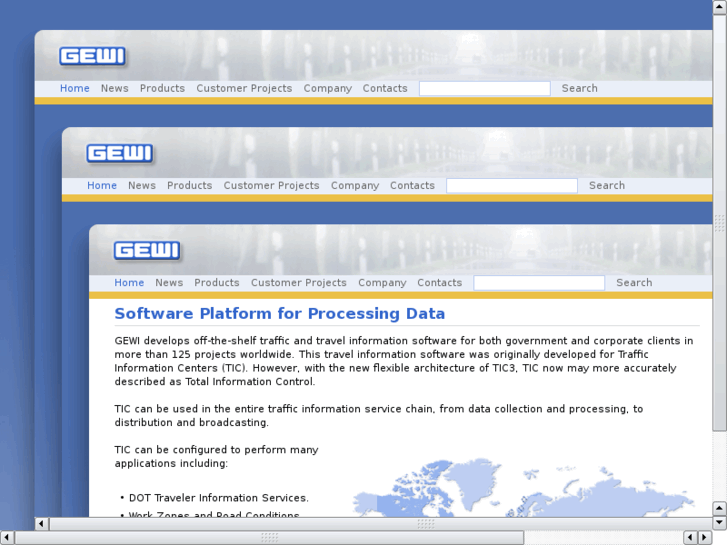Open News in the outermost navigation bar
The width and height of the screenshot is (727, 545).
tap(115, 88)
